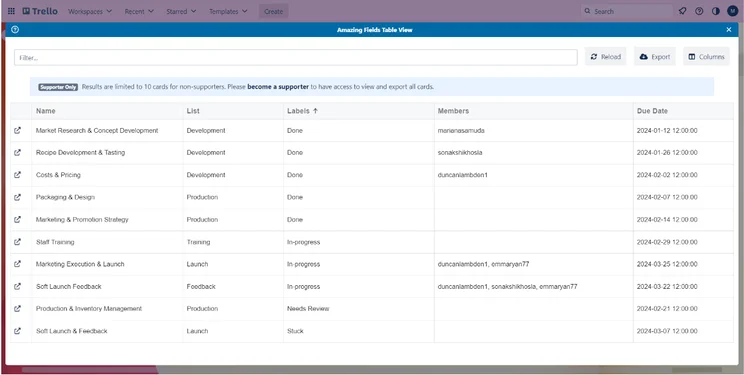Click the Supporter Only badge
The width and height of the screenshot is (744, 375).
click(x=58, y=87)
